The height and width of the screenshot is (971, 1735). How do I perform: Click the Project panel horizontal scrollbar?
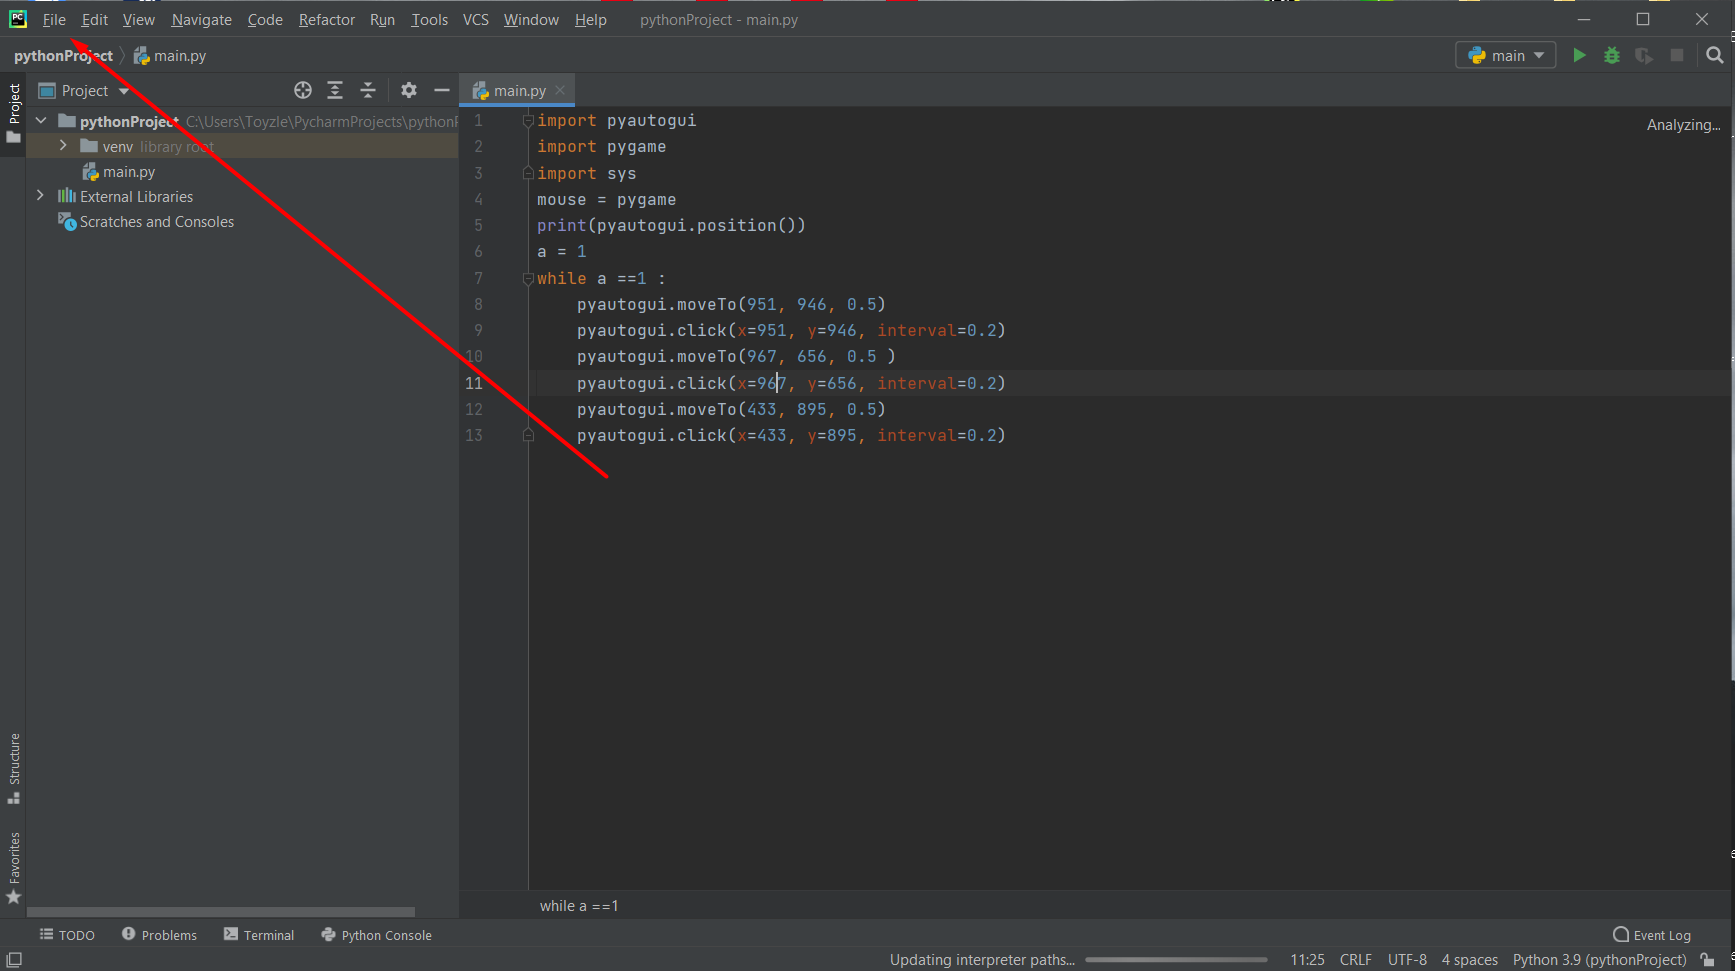pos(220,912)
